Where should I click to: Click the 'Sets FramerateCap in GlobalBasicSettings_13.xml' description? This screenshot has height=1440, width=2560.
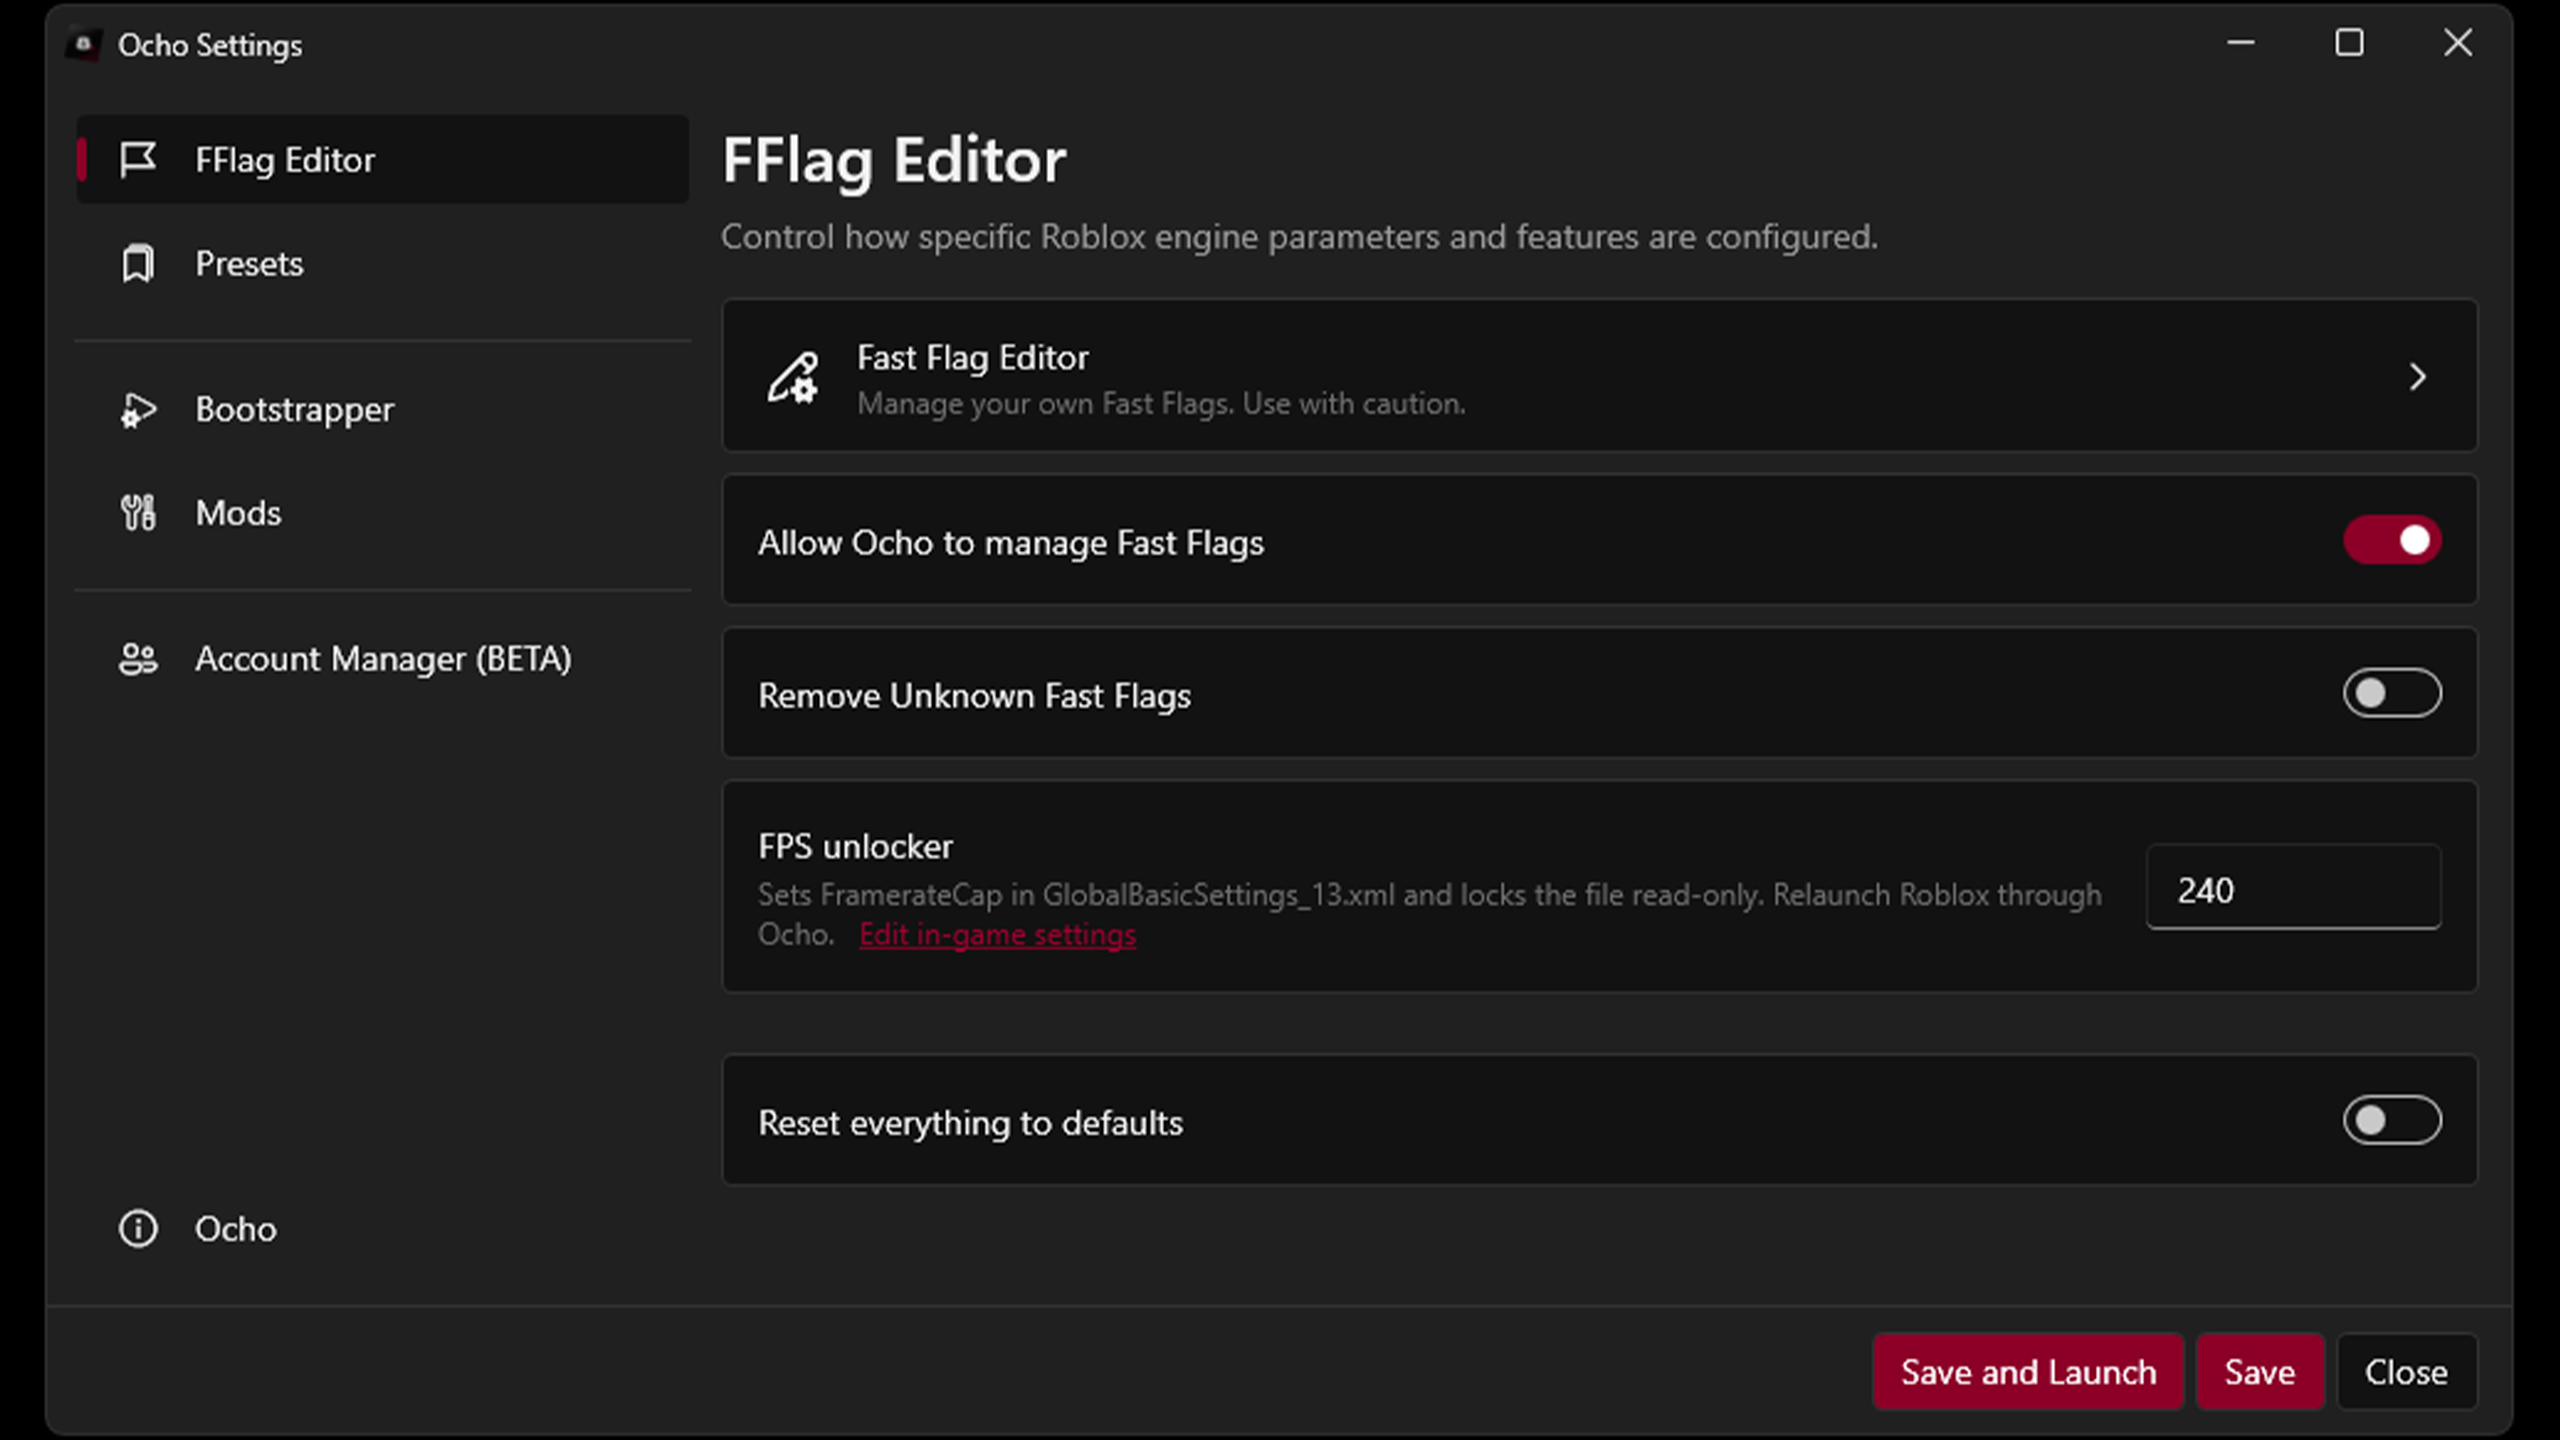pyautogui.click(x=1429, y=914)
